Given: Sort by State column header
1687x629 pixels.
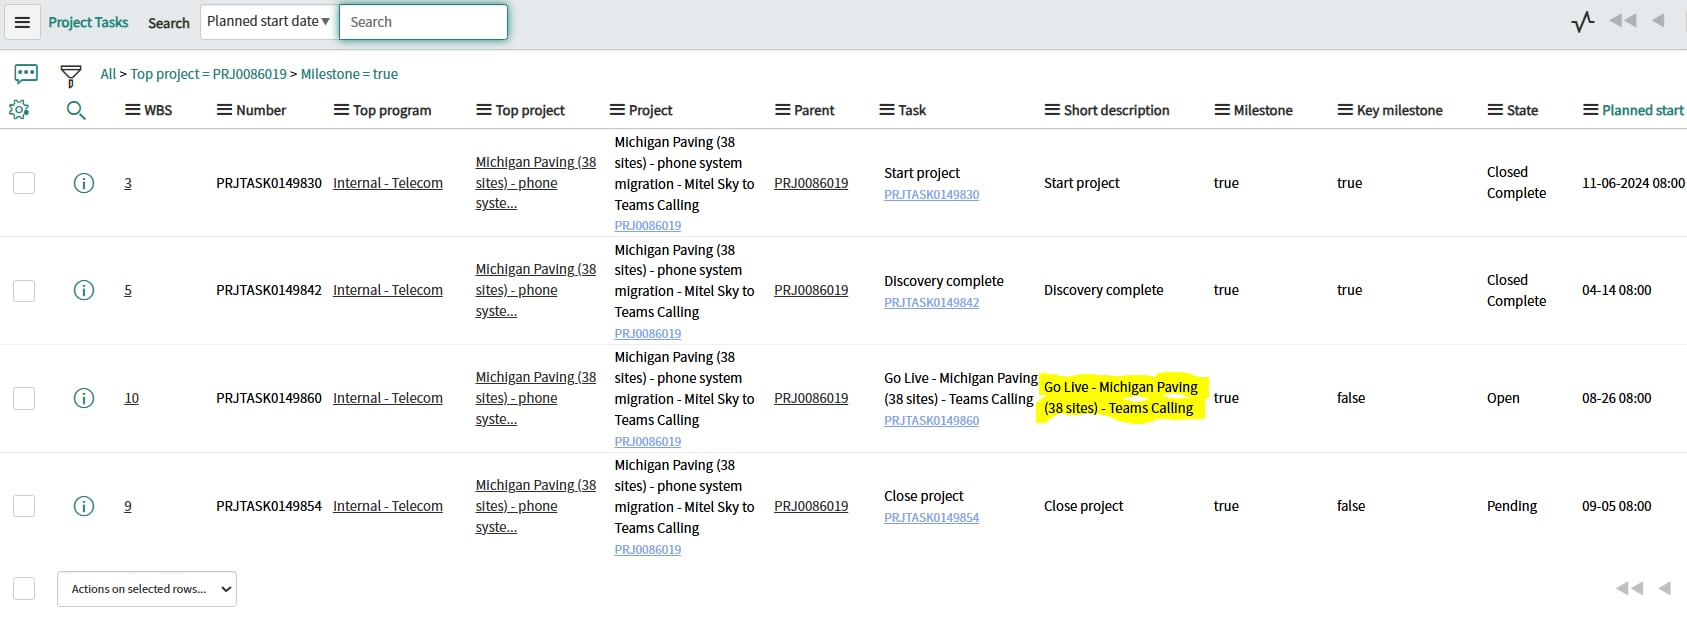Looking at the screenshot, I should tap(1523, 110).
